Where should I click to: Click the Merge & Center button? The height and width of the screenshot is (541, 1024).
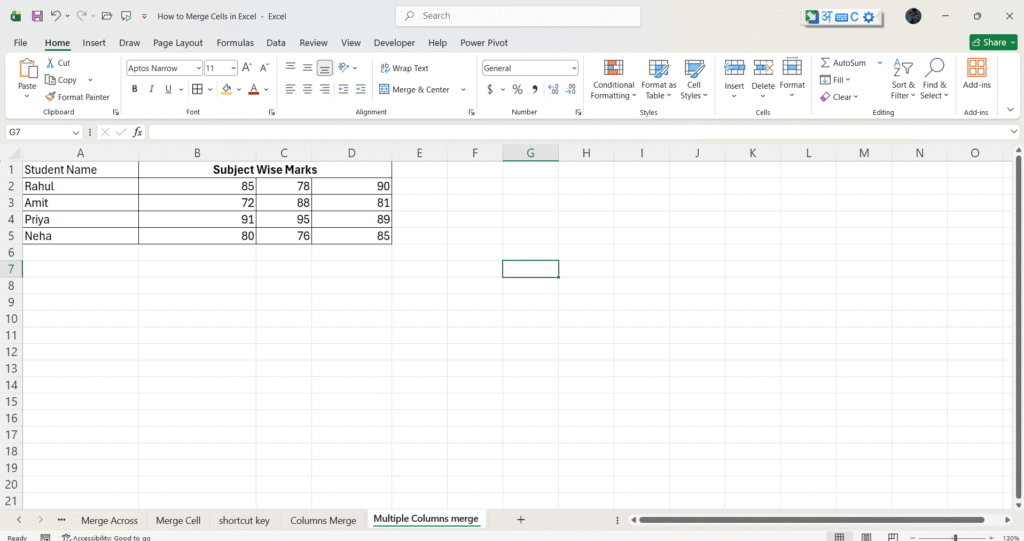414,90
